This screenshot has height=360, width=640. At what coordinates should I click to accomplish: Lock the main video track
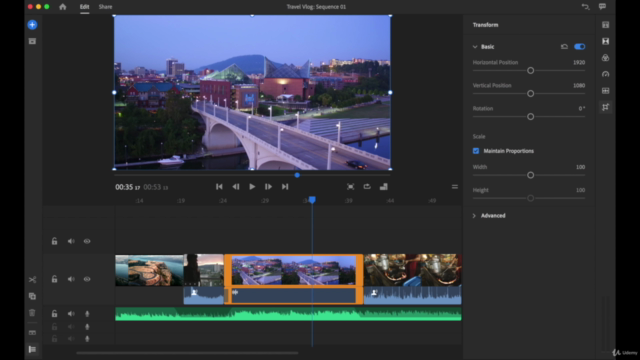click(x=54, y=279)
